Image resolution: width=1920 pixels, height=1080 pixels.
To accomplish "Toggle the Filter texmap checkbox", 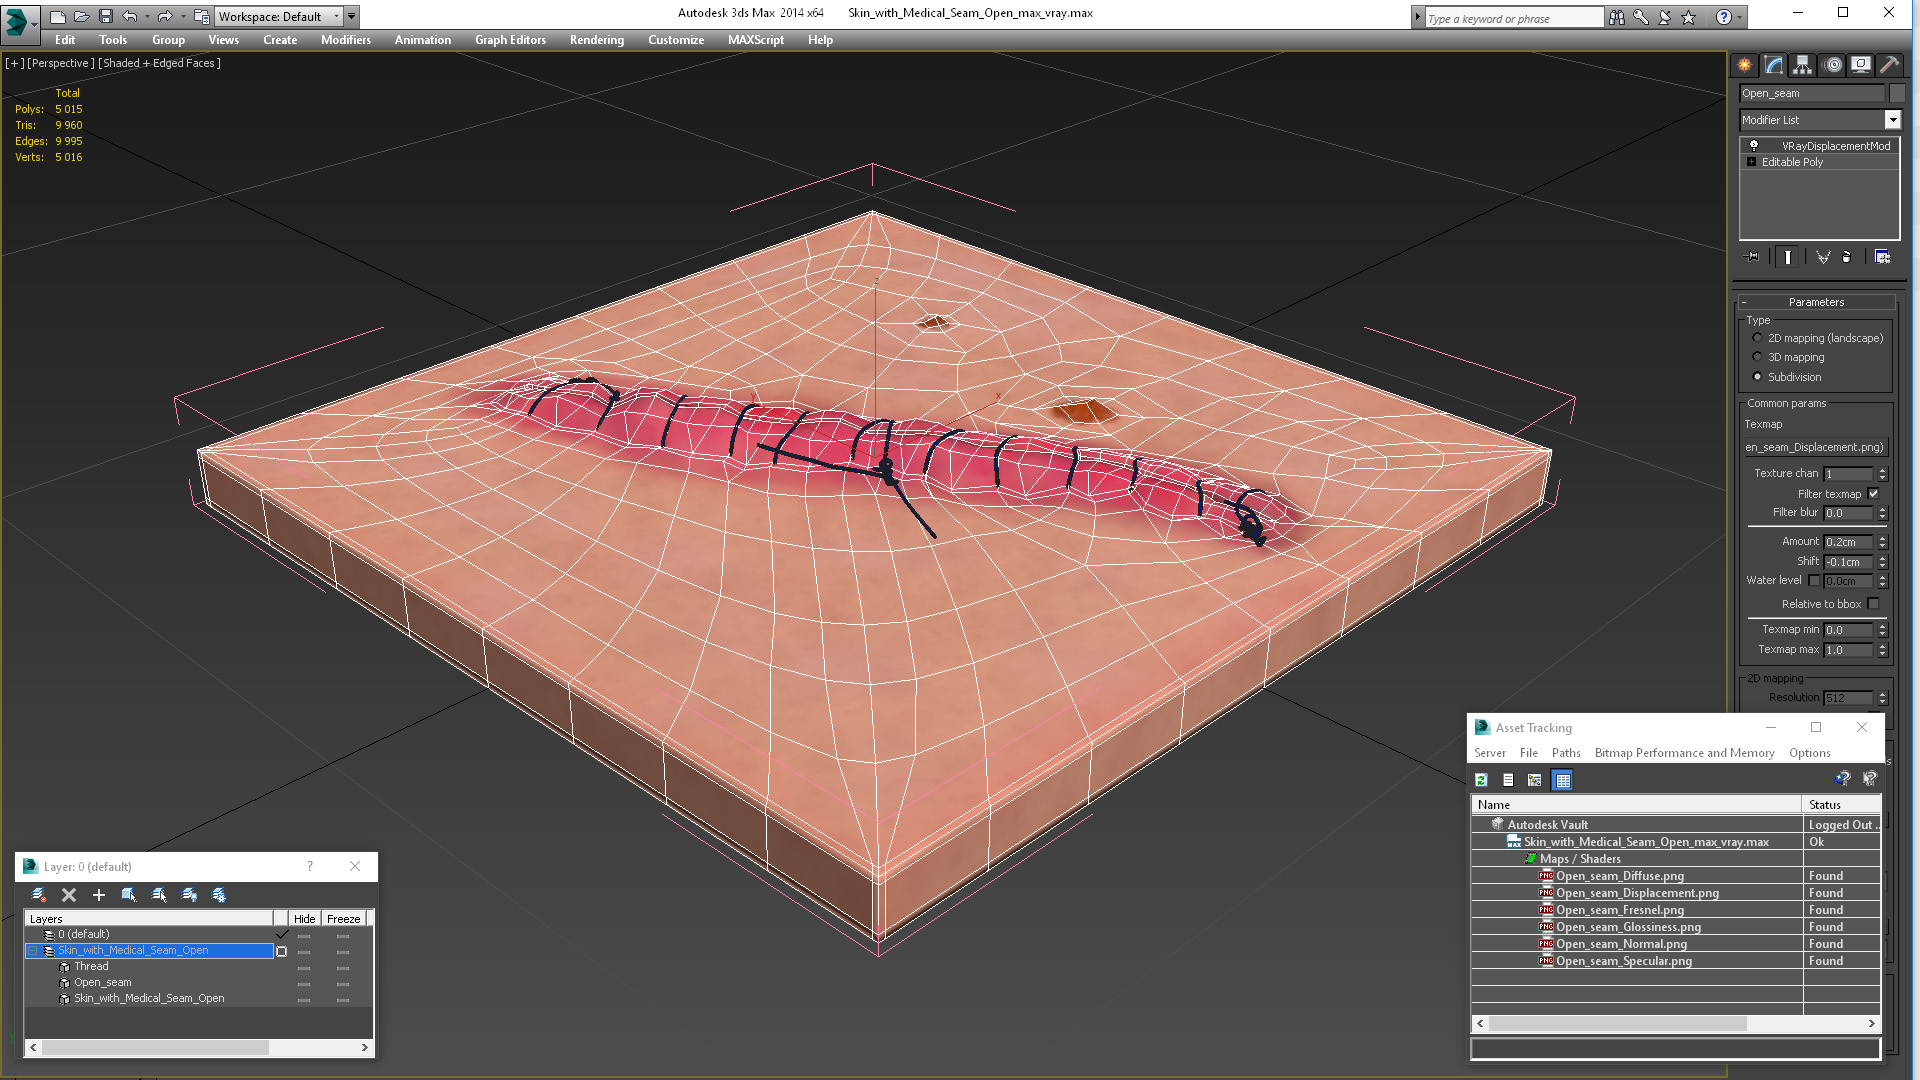I will pos(1873,493).
